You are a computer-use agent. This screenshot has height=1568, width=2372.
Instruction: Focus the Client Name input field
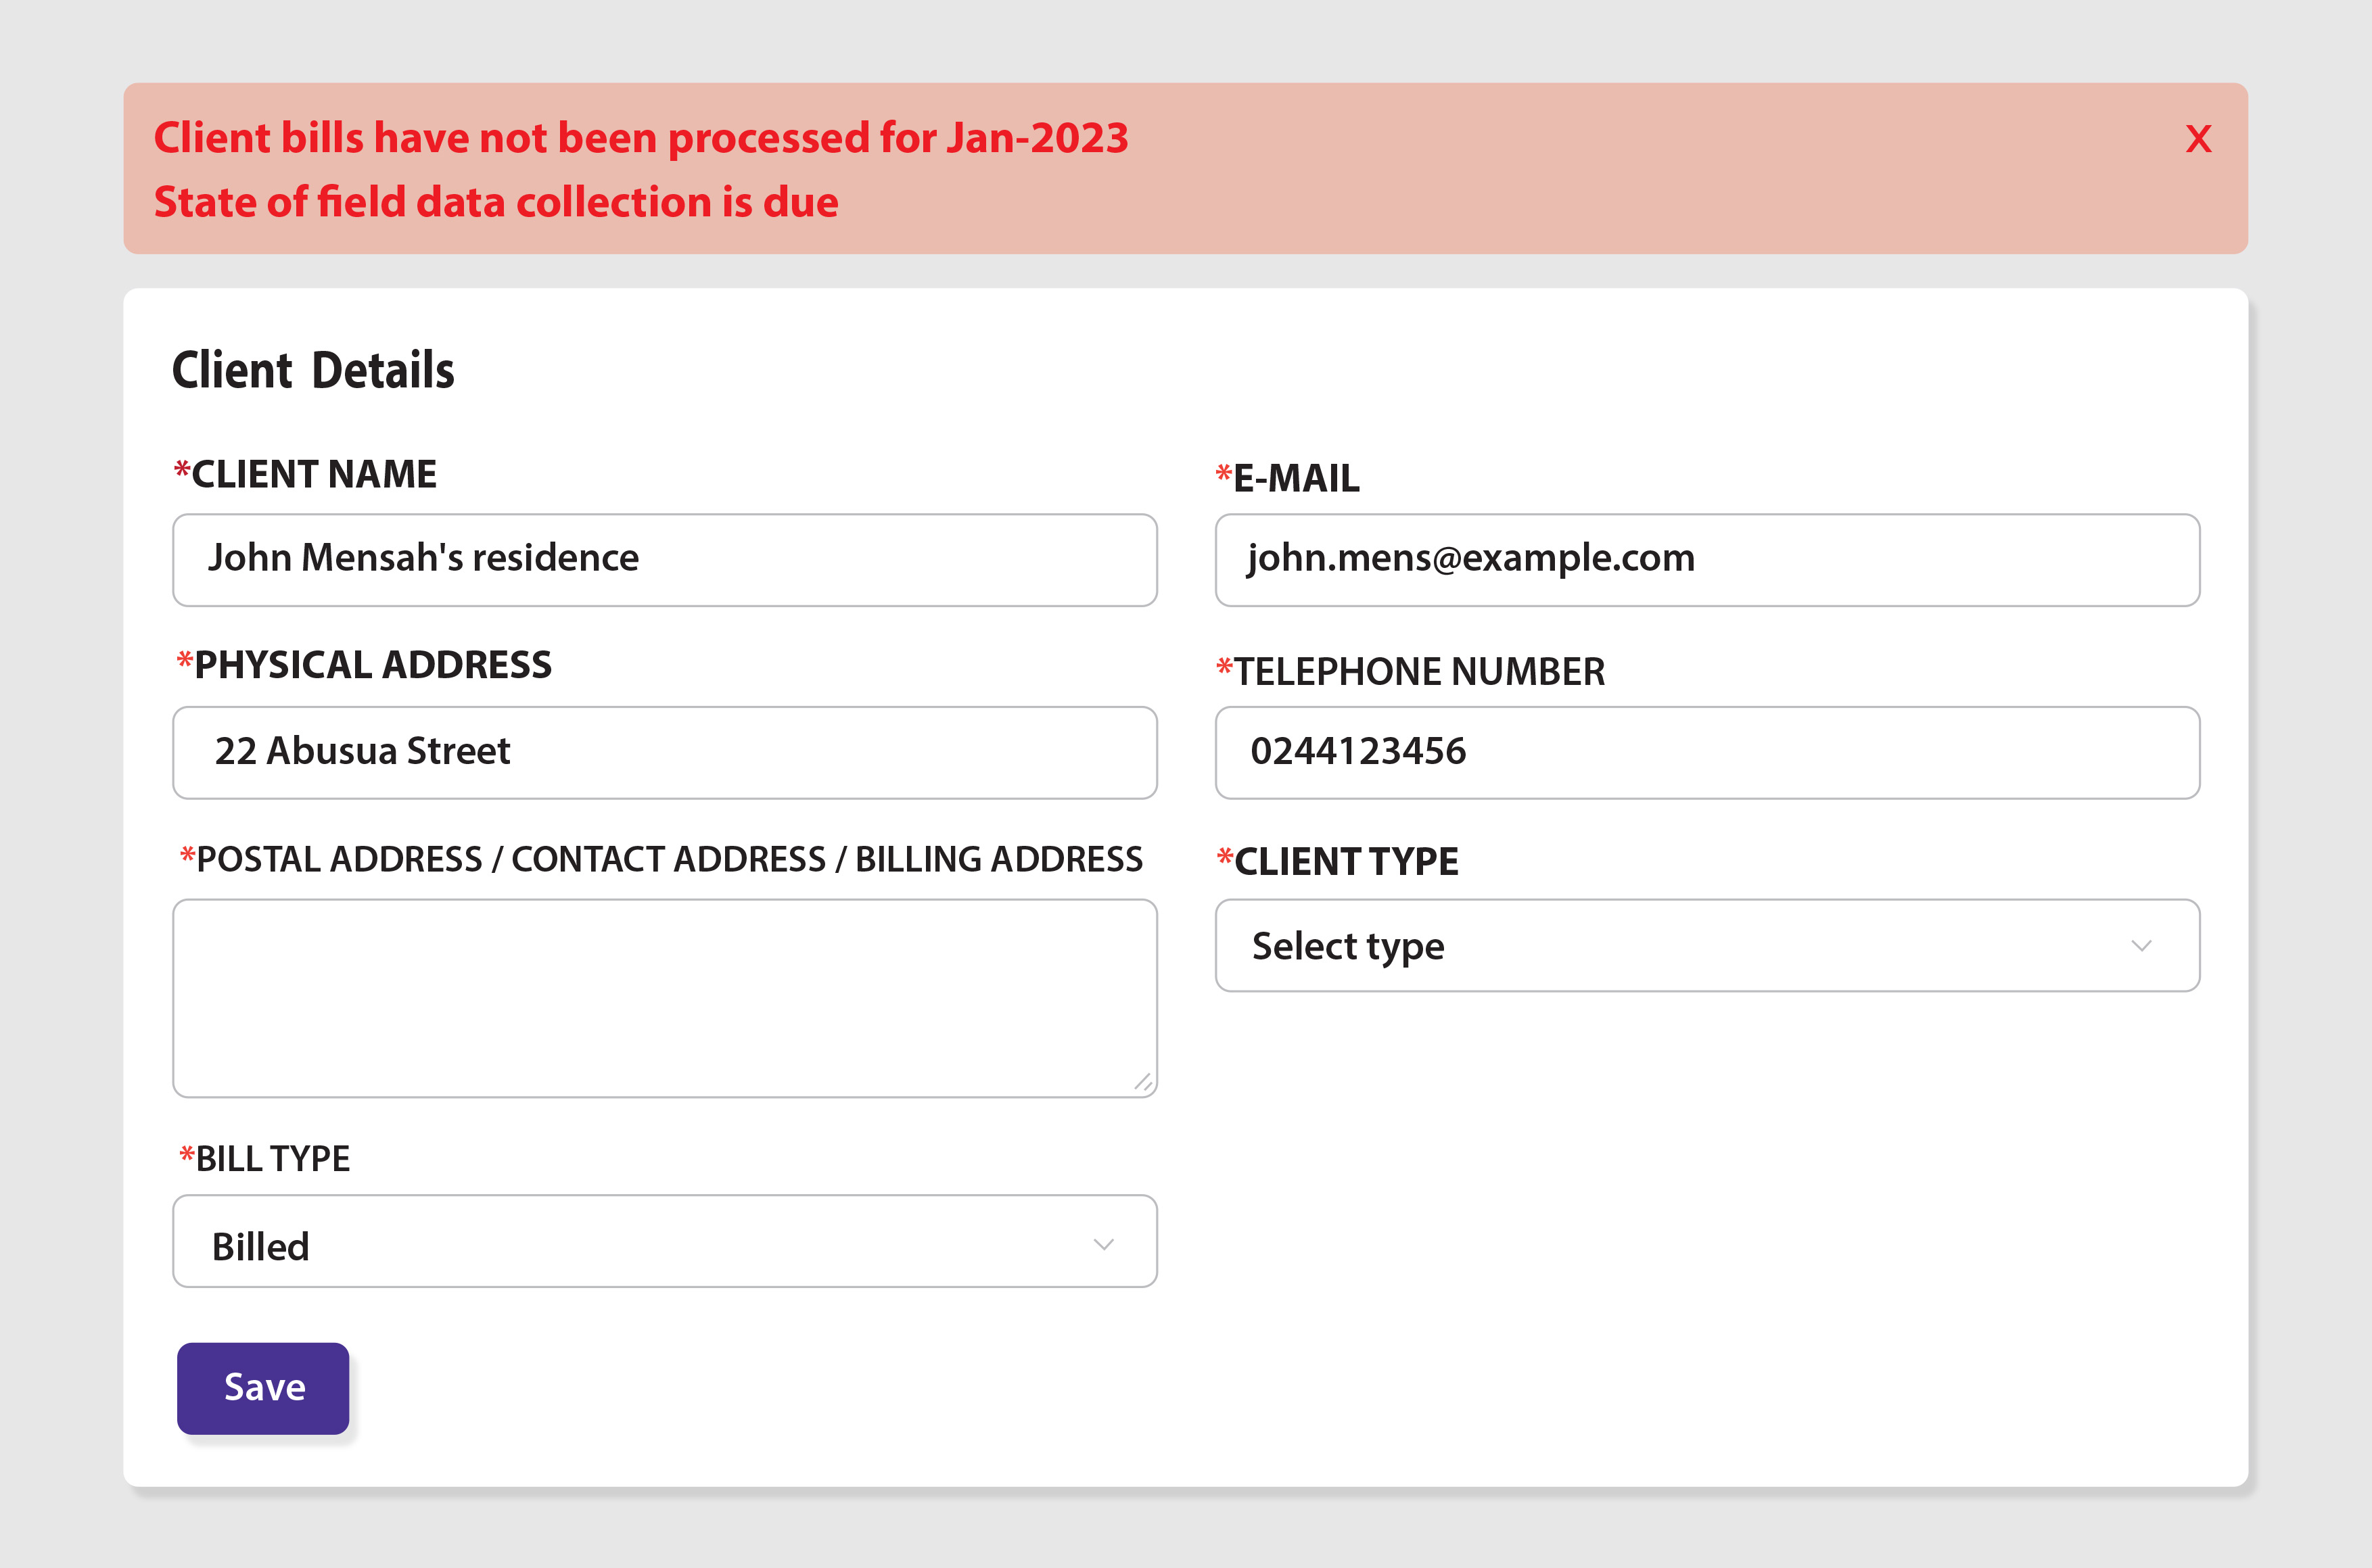(x=664, y=560)
